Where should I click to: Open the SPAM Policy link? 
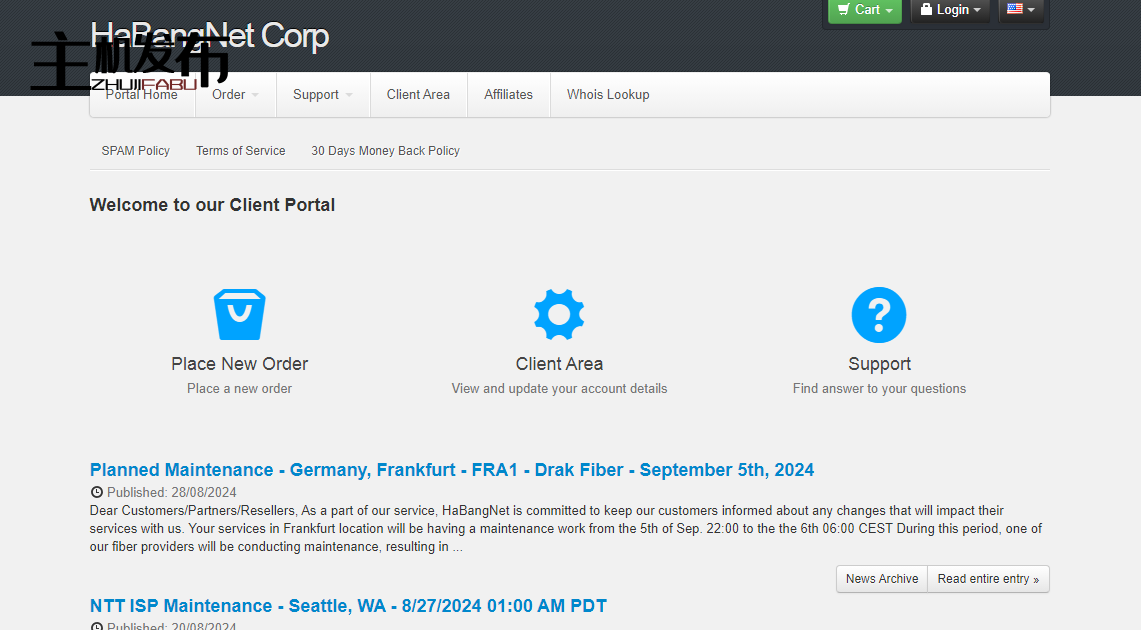click(x=135, y=151)
